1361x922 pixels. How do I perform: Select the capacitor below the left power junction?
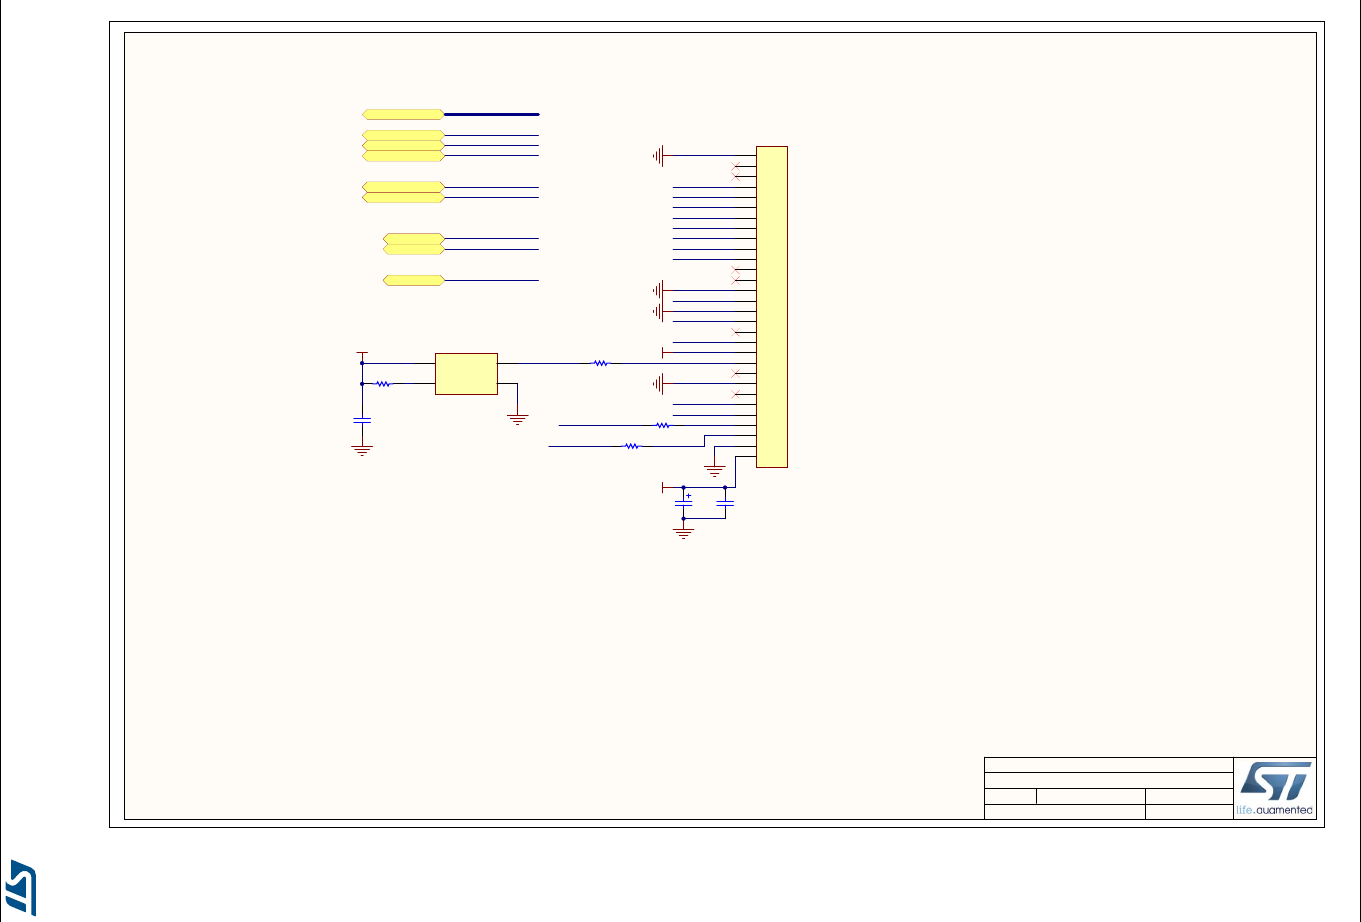pyautogui.click(x=362, y=420)
